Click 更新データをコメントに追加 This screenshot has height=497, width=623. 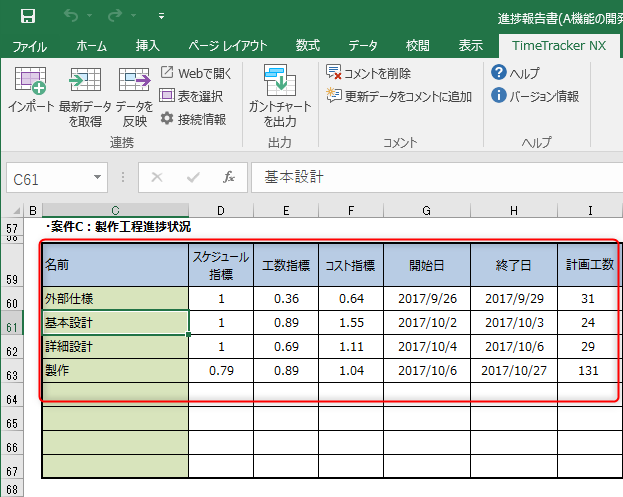(x=399, y=96)
